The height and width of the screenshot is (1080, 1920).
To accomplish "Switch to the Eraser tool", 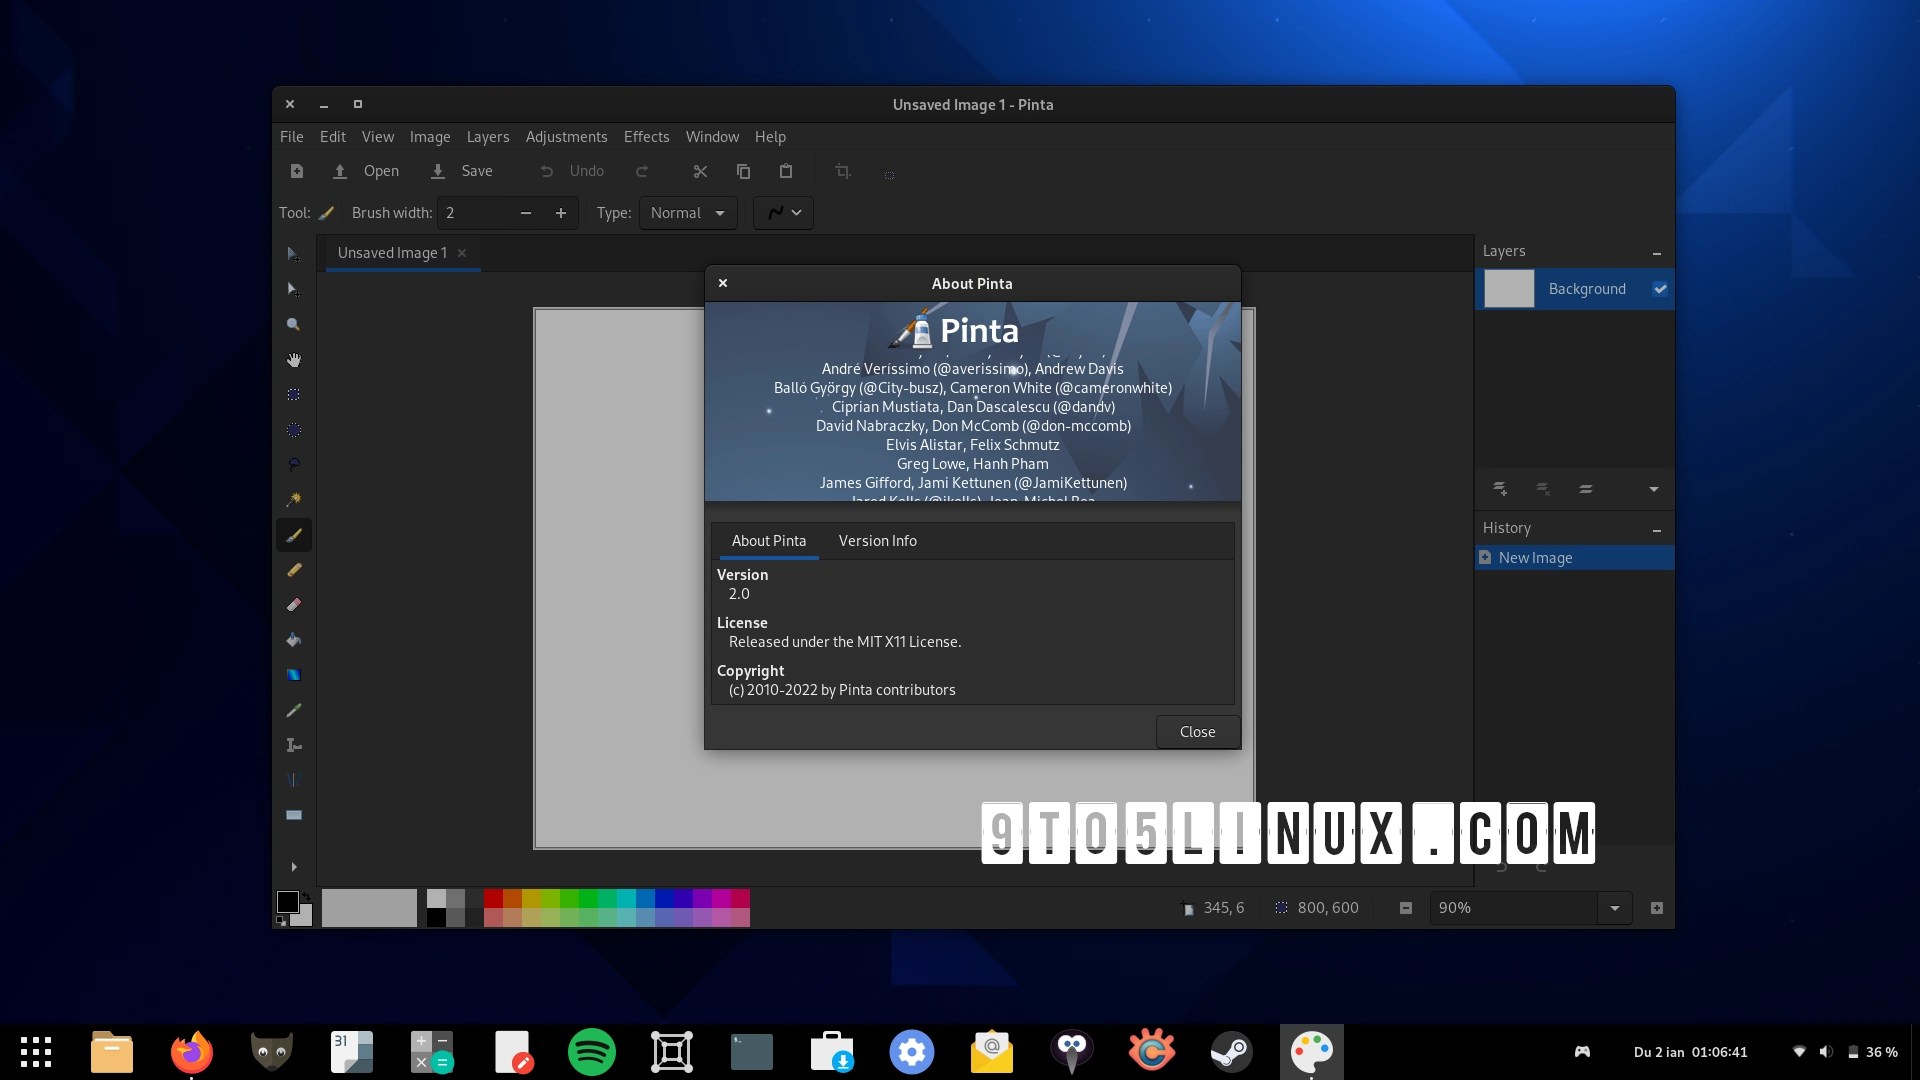I will [x=294, y=604].
